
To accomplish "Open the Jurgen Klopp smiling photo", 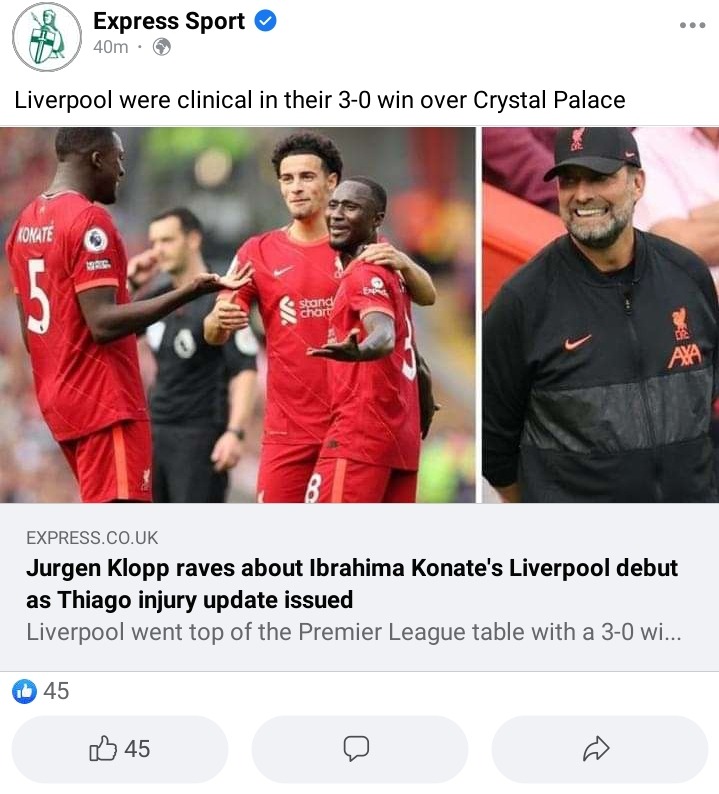I will (601, 314).
